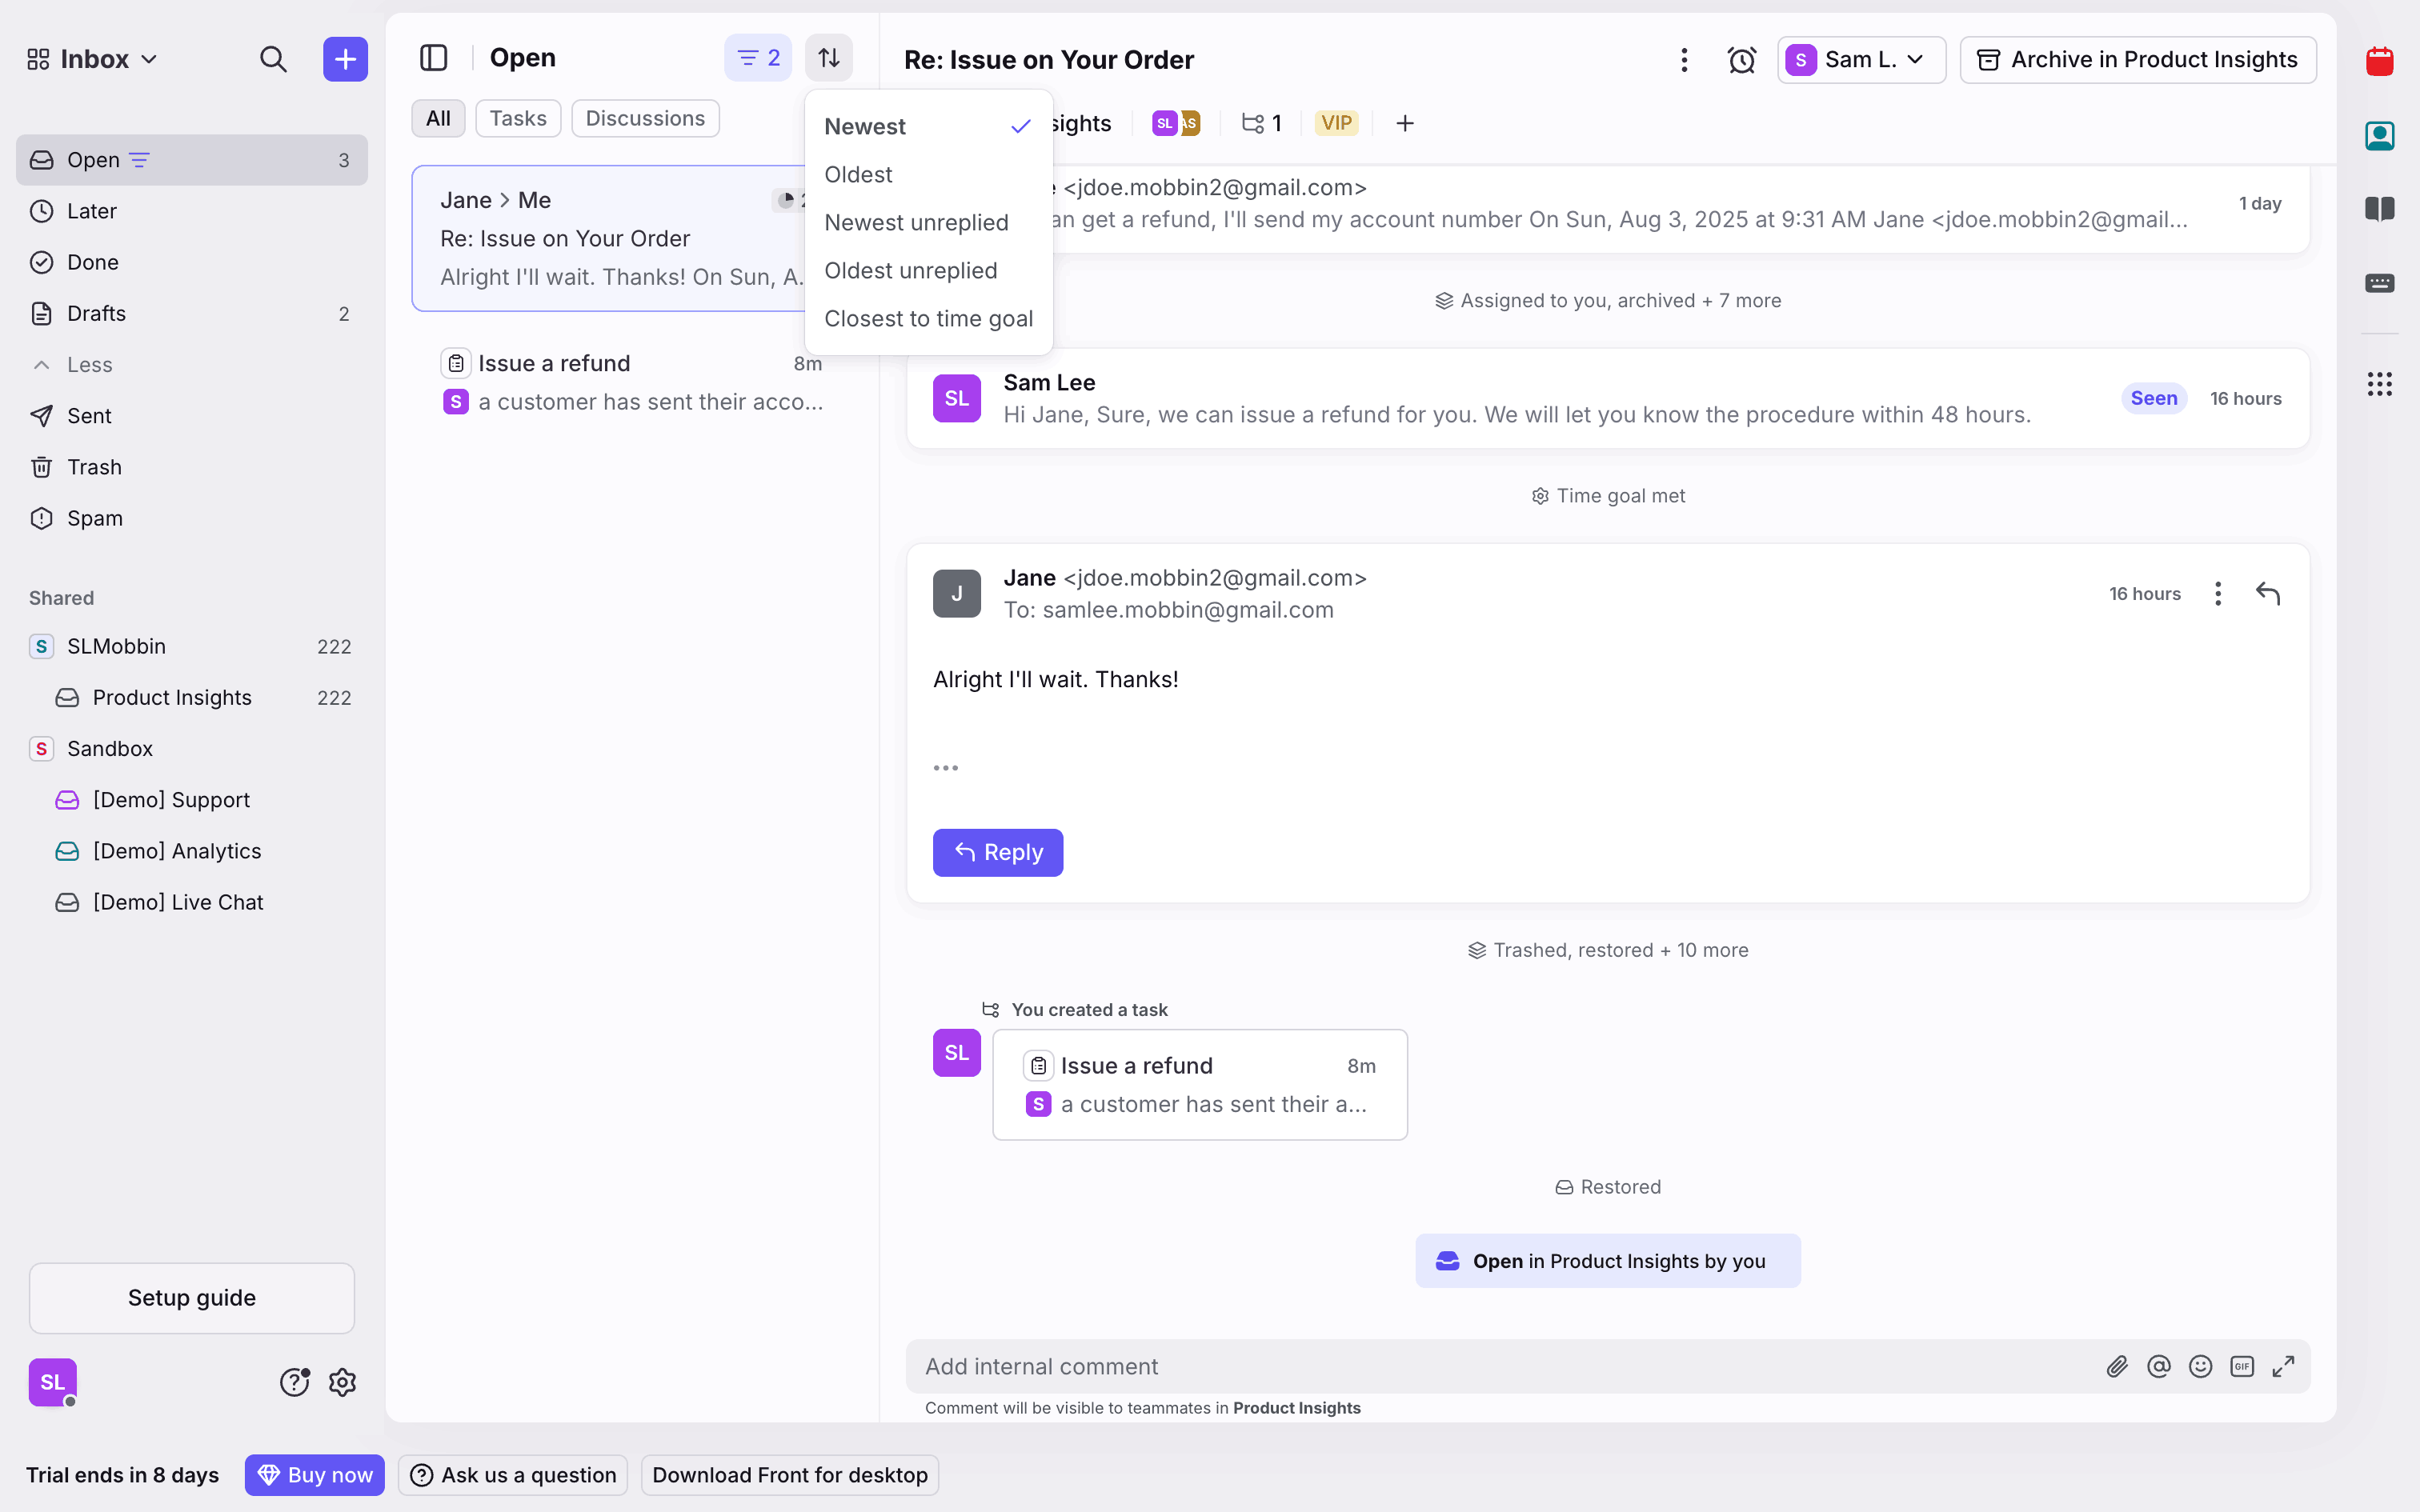Open the settings gear icon
This screenshot has height=1512, width=2420.
click(343, 1382)
